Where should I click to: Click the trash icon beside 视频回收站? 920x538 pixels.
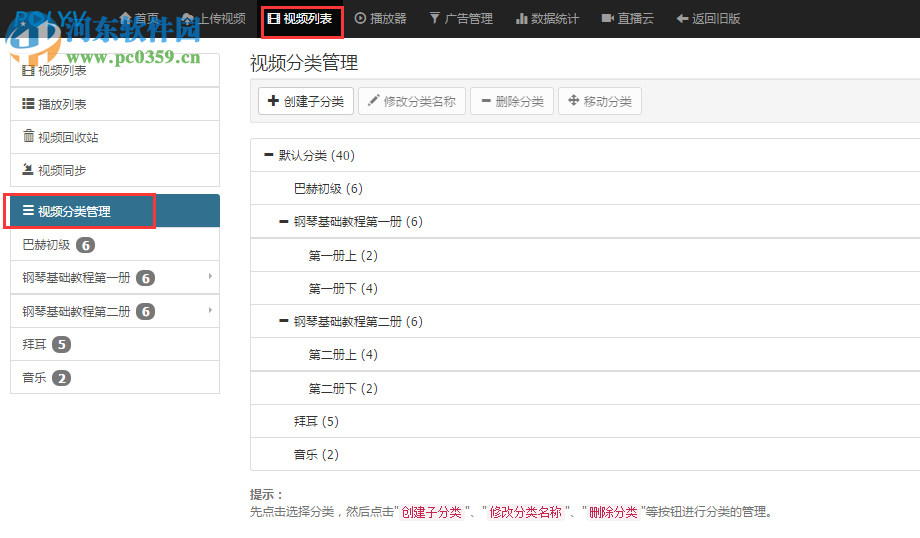pos(28,136)
